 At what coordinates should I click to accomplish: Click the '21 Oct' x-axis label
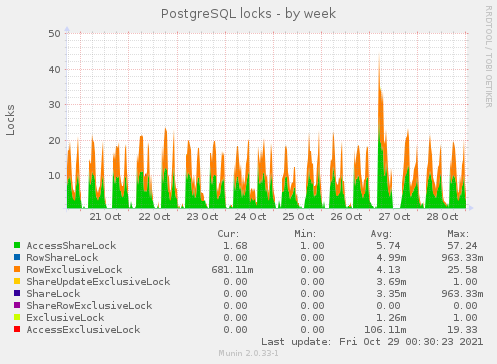[105, 217]
